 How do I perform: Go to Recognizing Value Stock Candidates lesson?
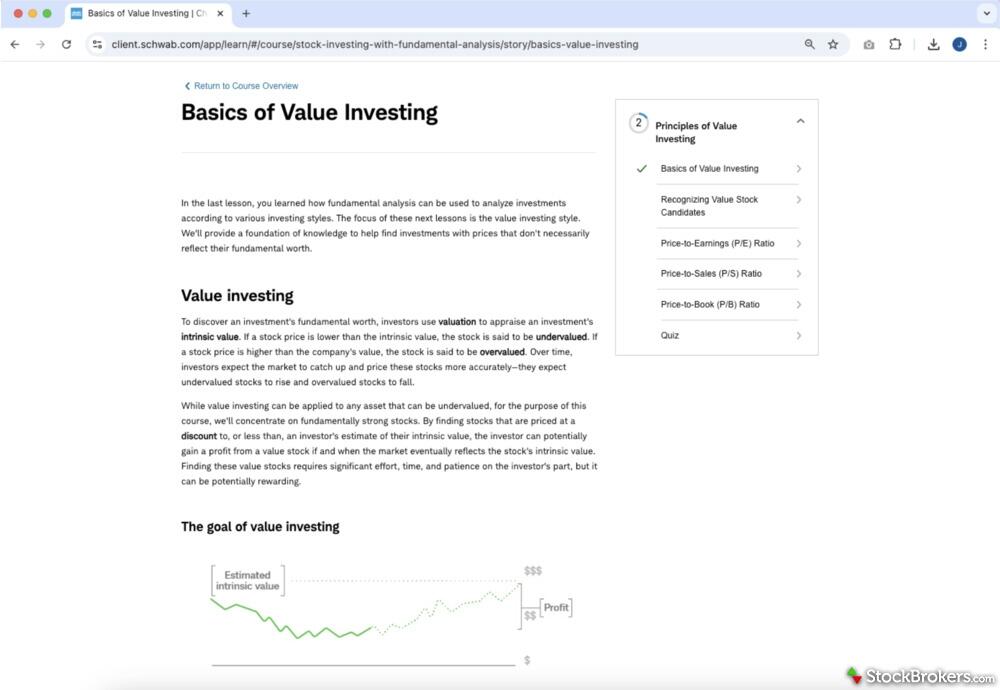pos(709,206)
